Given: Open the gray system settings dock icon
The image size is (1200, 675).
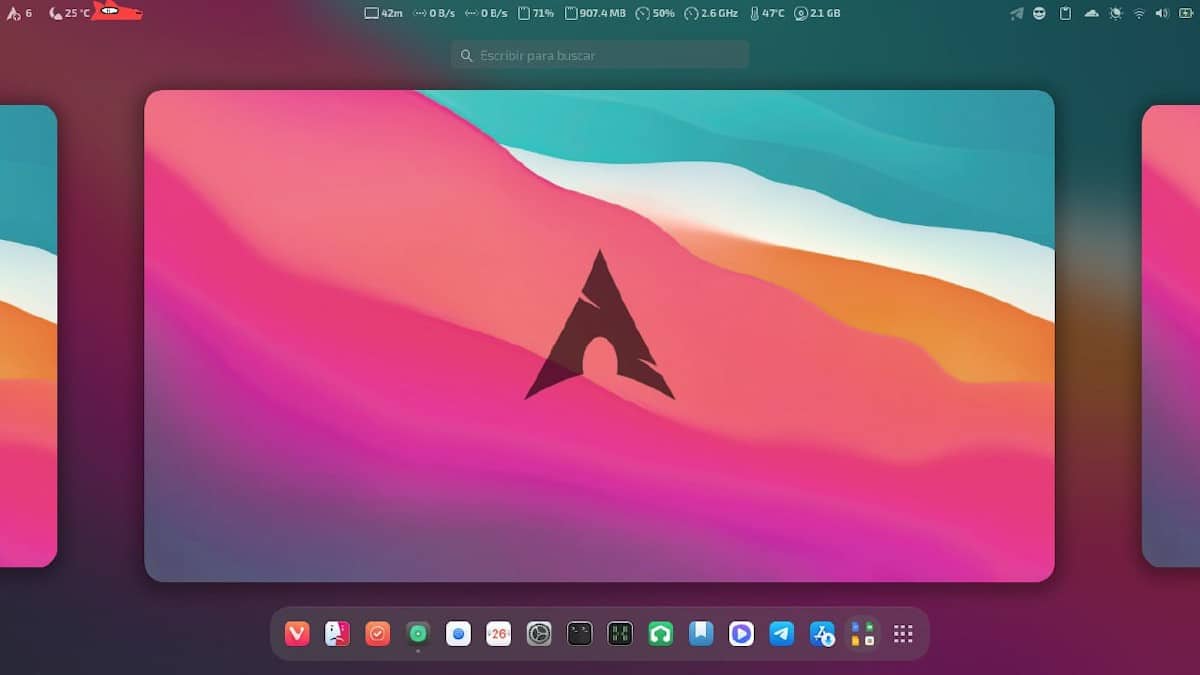Looking at the screenshot, I should (x=539, y=633).
